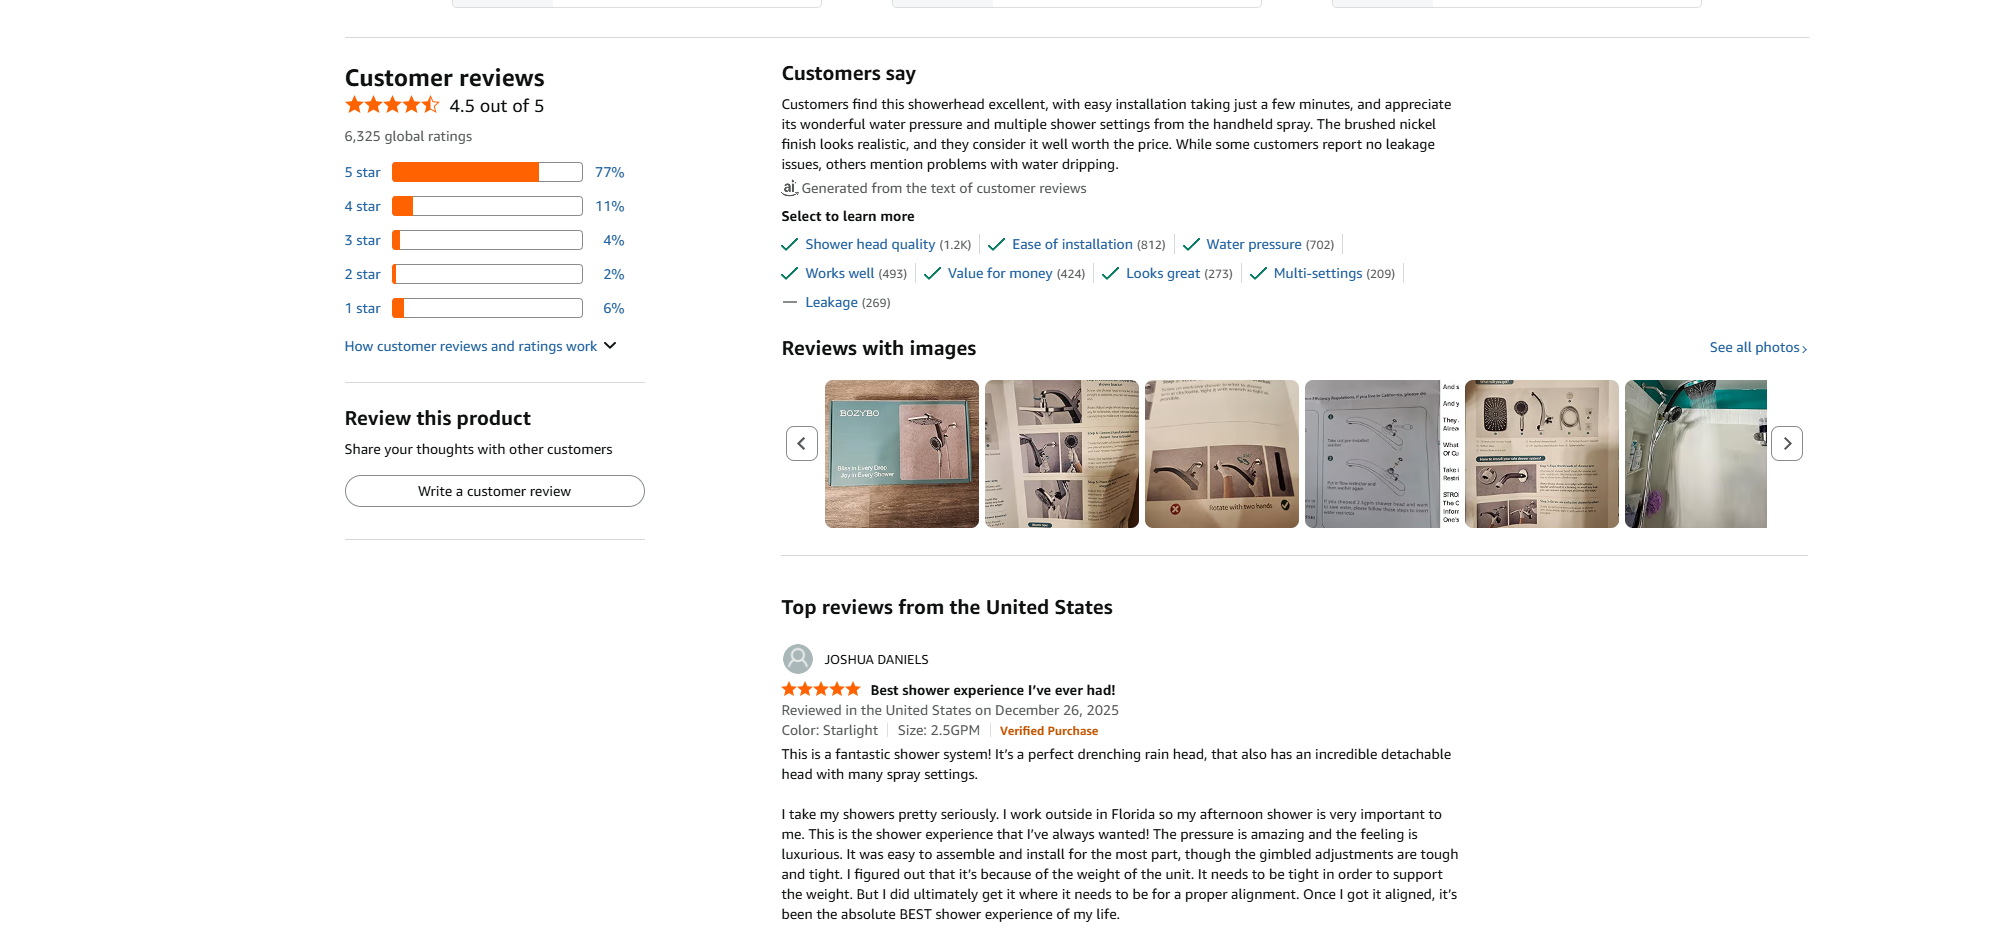Viewport: 2007px width, 943px height.
Task: Click the 3 star rating bar
Action: [487, 240]
